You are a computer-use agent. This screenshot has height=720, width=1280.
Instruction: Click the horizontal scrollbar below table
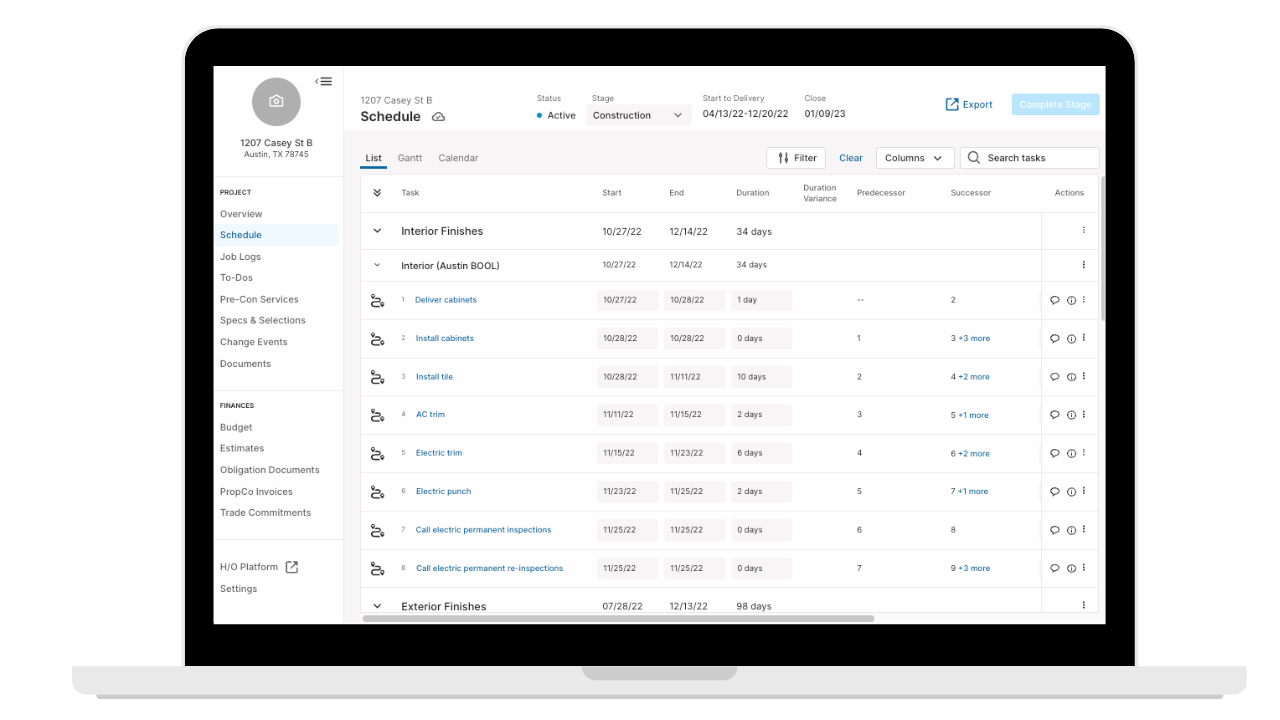click(618, 618)
